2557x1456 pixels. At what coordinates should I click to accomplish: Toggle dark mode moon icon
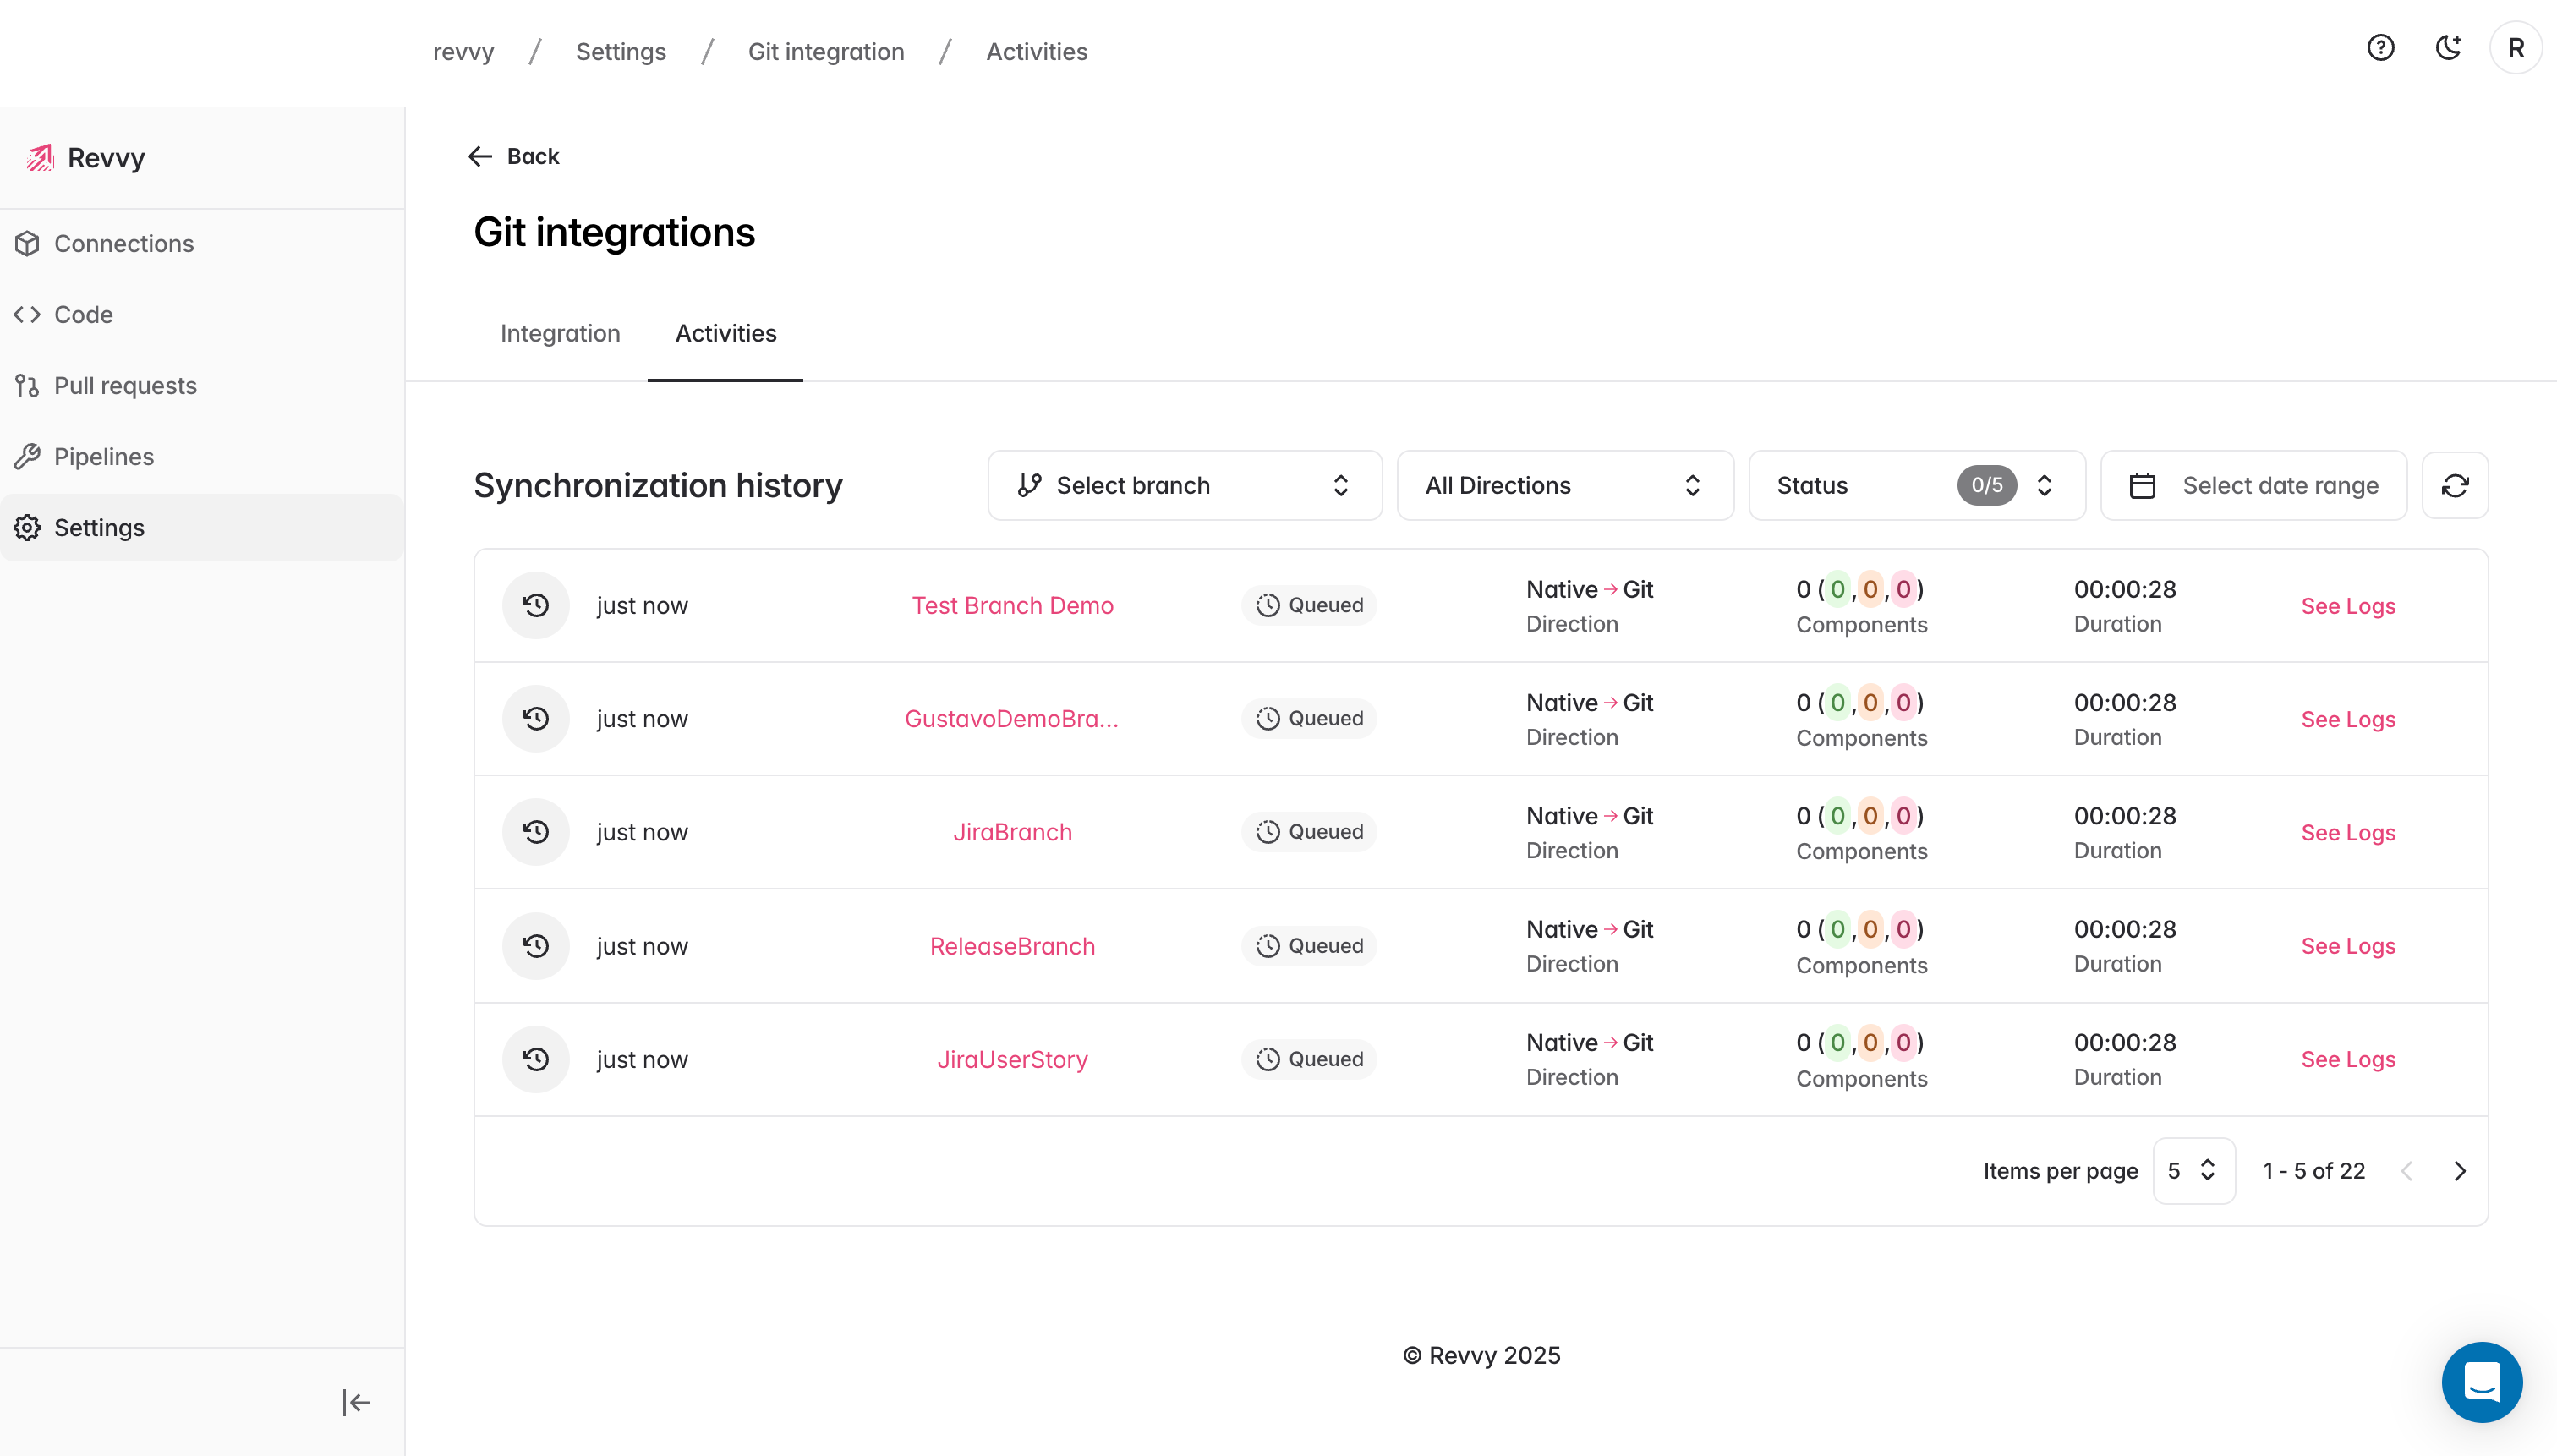2447,48
